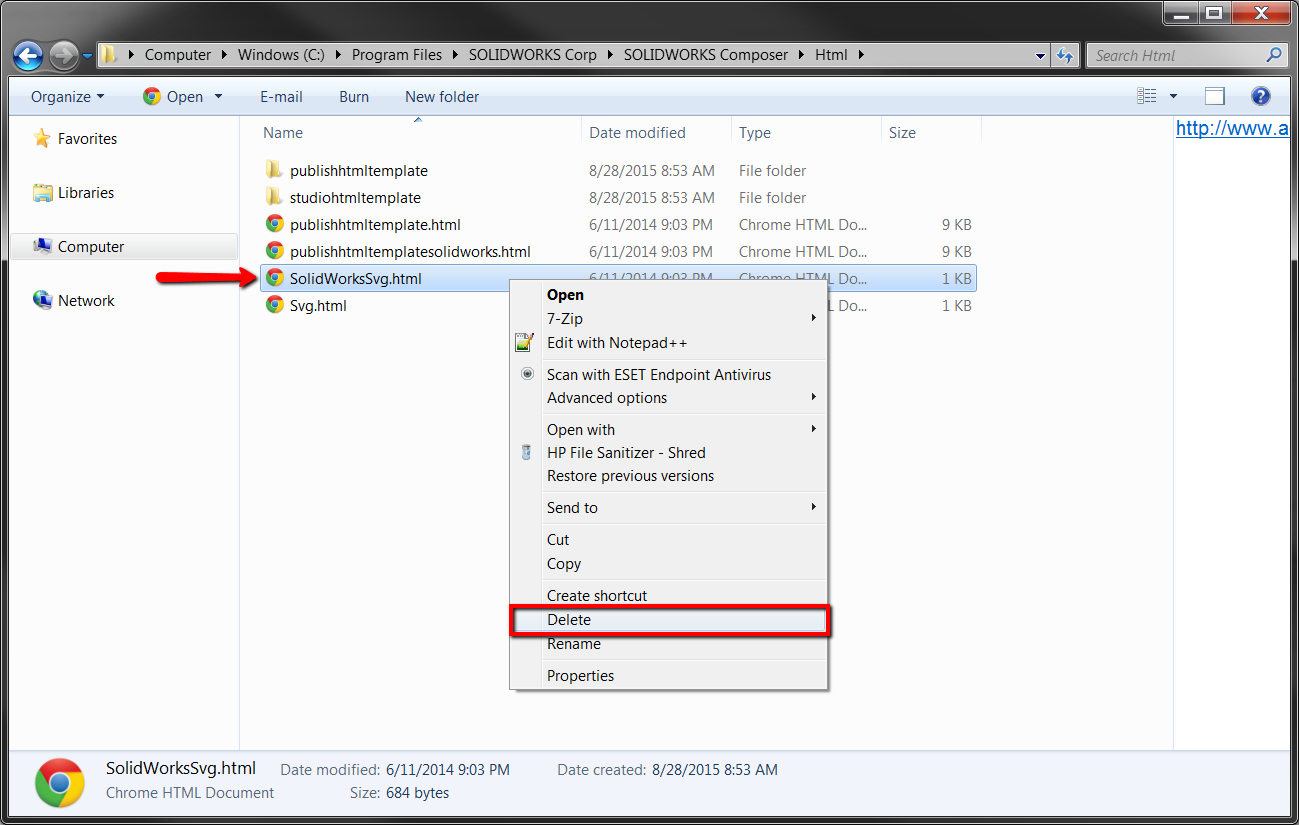Screen dimensions: 1299x825
Task: Click the blue Help question mark icon
Action: click(1261, 97)
